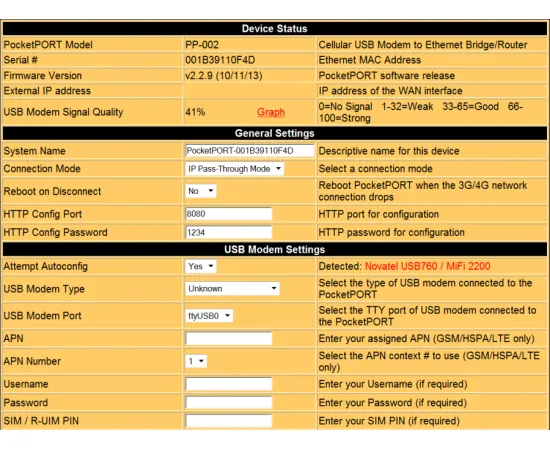This screenshot has width=550, height=450.
Task: Open the USB Modem Port dropdown
Action: pos(209,316)
